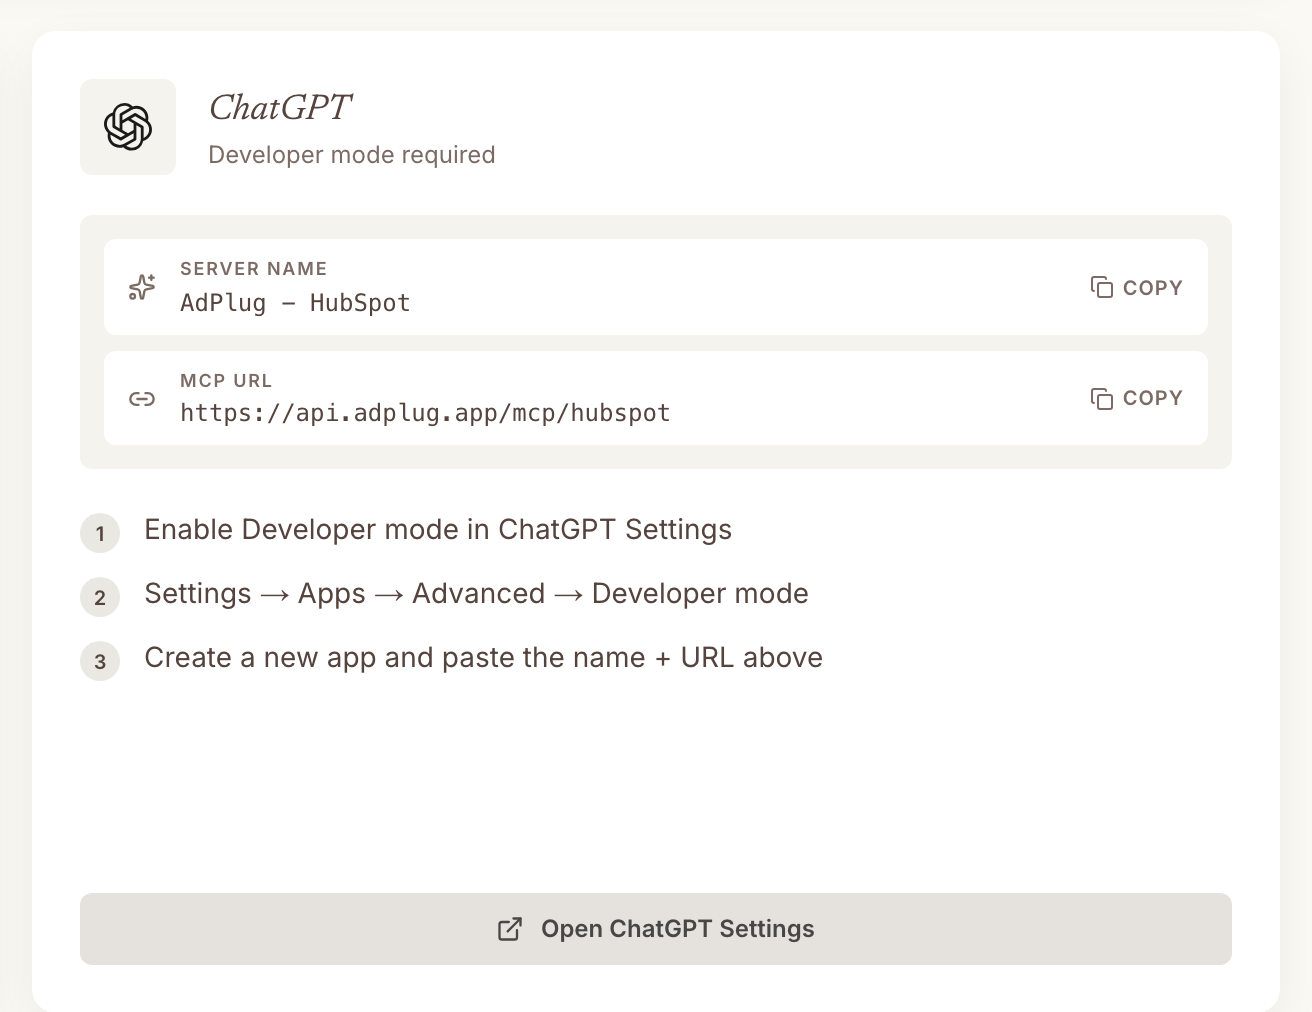Viewport: 1312px width, 1012px height.
Task: Click the ChatGPT heading
Action: tap(280, 108)
